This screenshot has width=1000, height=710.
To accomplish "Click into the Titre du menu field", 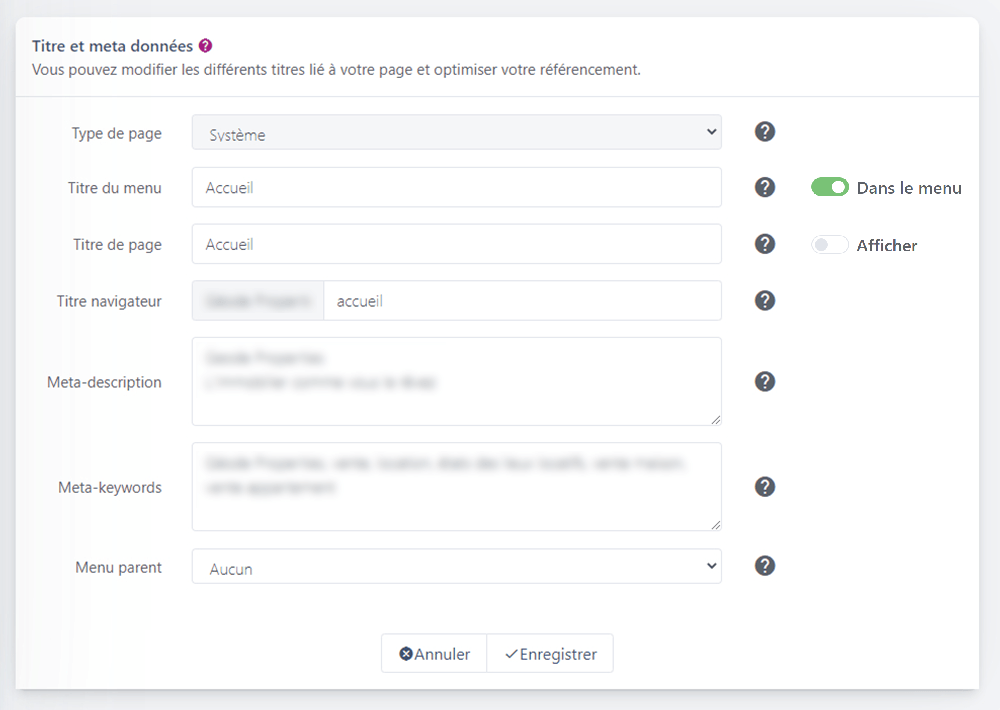I will 456,187.
